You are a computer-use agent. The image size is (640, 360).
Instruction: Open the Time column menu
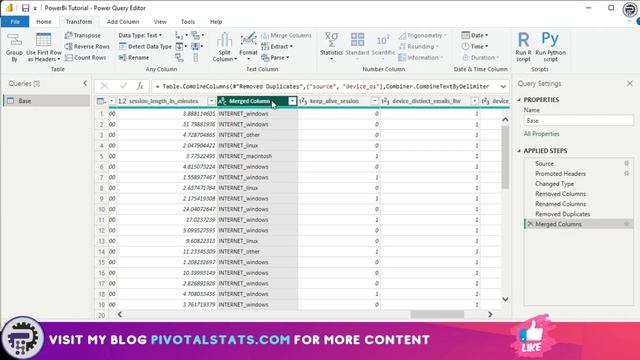475,47
